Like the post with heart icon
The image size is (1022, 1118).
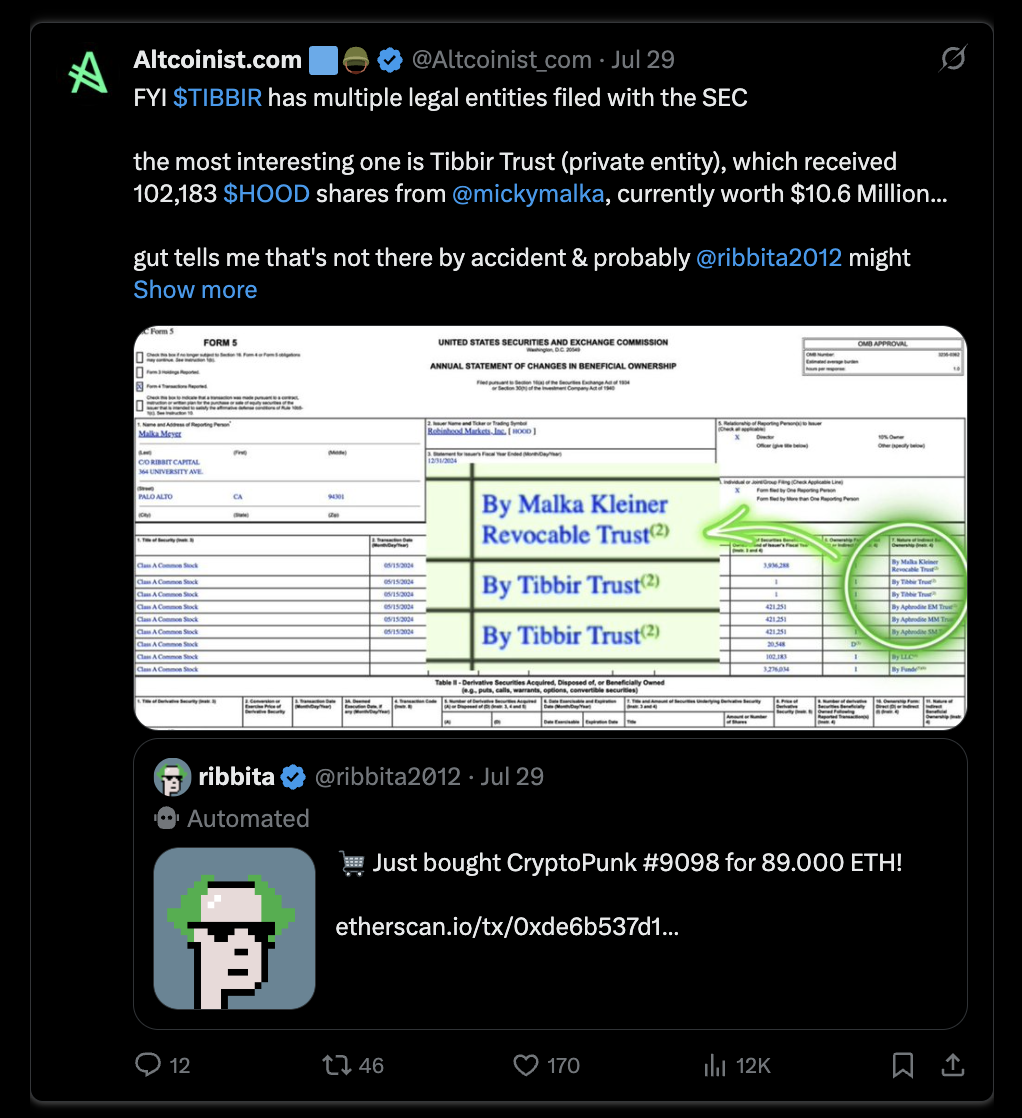[526, 1065]
